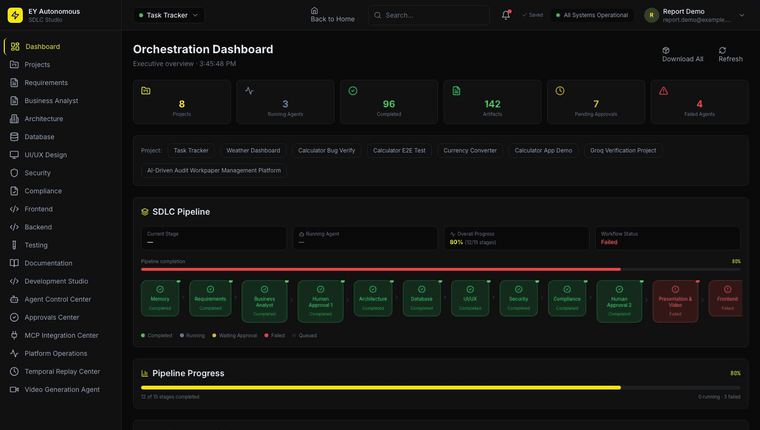Click the Testing tube icon
Image resolution: width=760 pixels, height=430 pixels.
[15, 245]
